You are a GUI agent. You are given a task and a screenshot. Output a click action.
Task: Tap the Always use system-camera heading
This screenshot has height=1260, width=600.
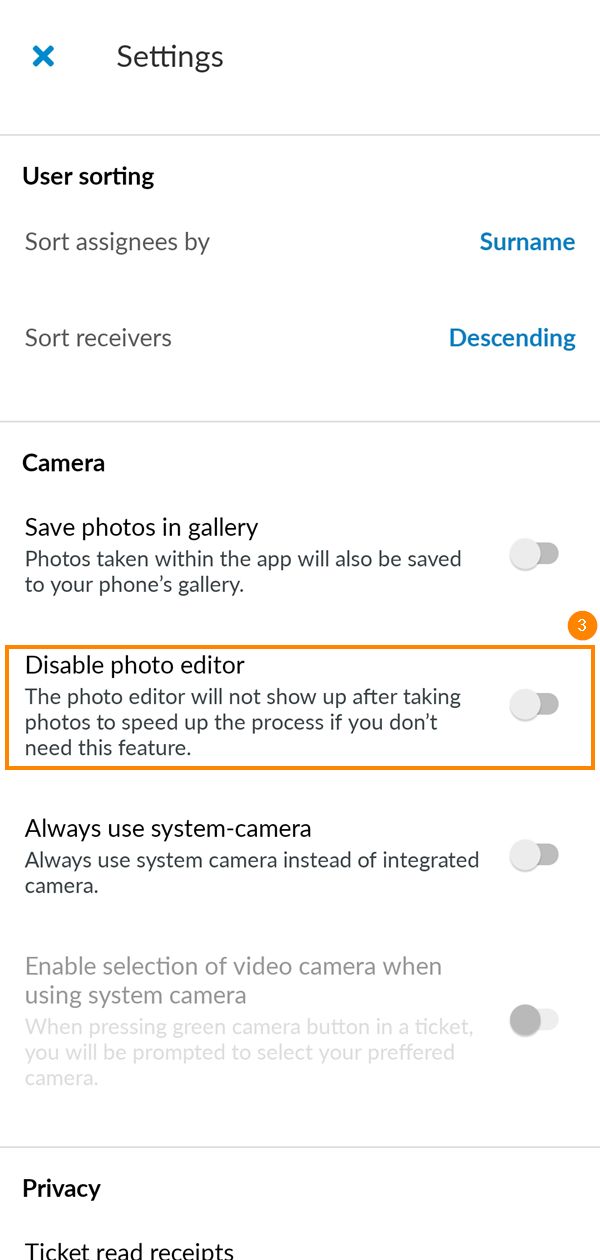(168, 829)
